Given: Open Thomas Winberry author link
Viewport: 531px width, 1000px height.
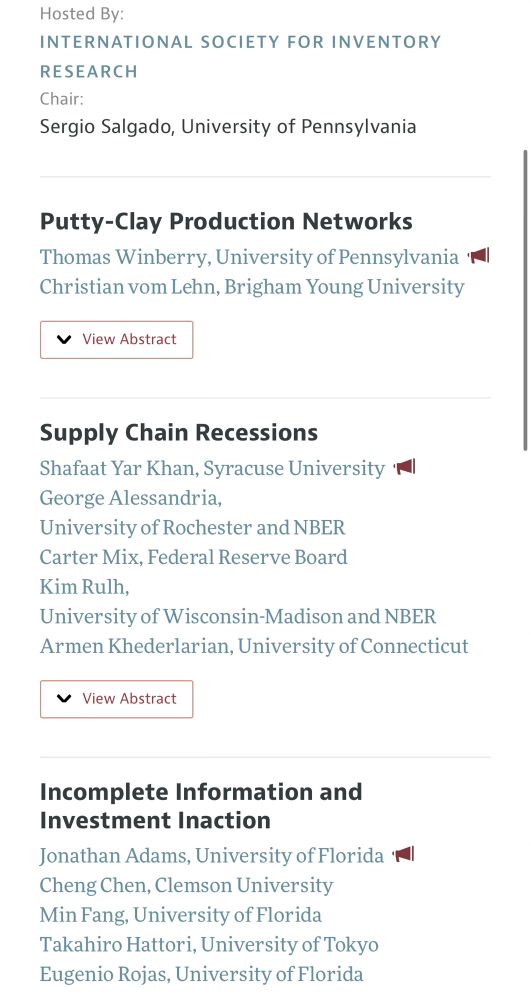Looking at the screenshot, I should point(249,257).
